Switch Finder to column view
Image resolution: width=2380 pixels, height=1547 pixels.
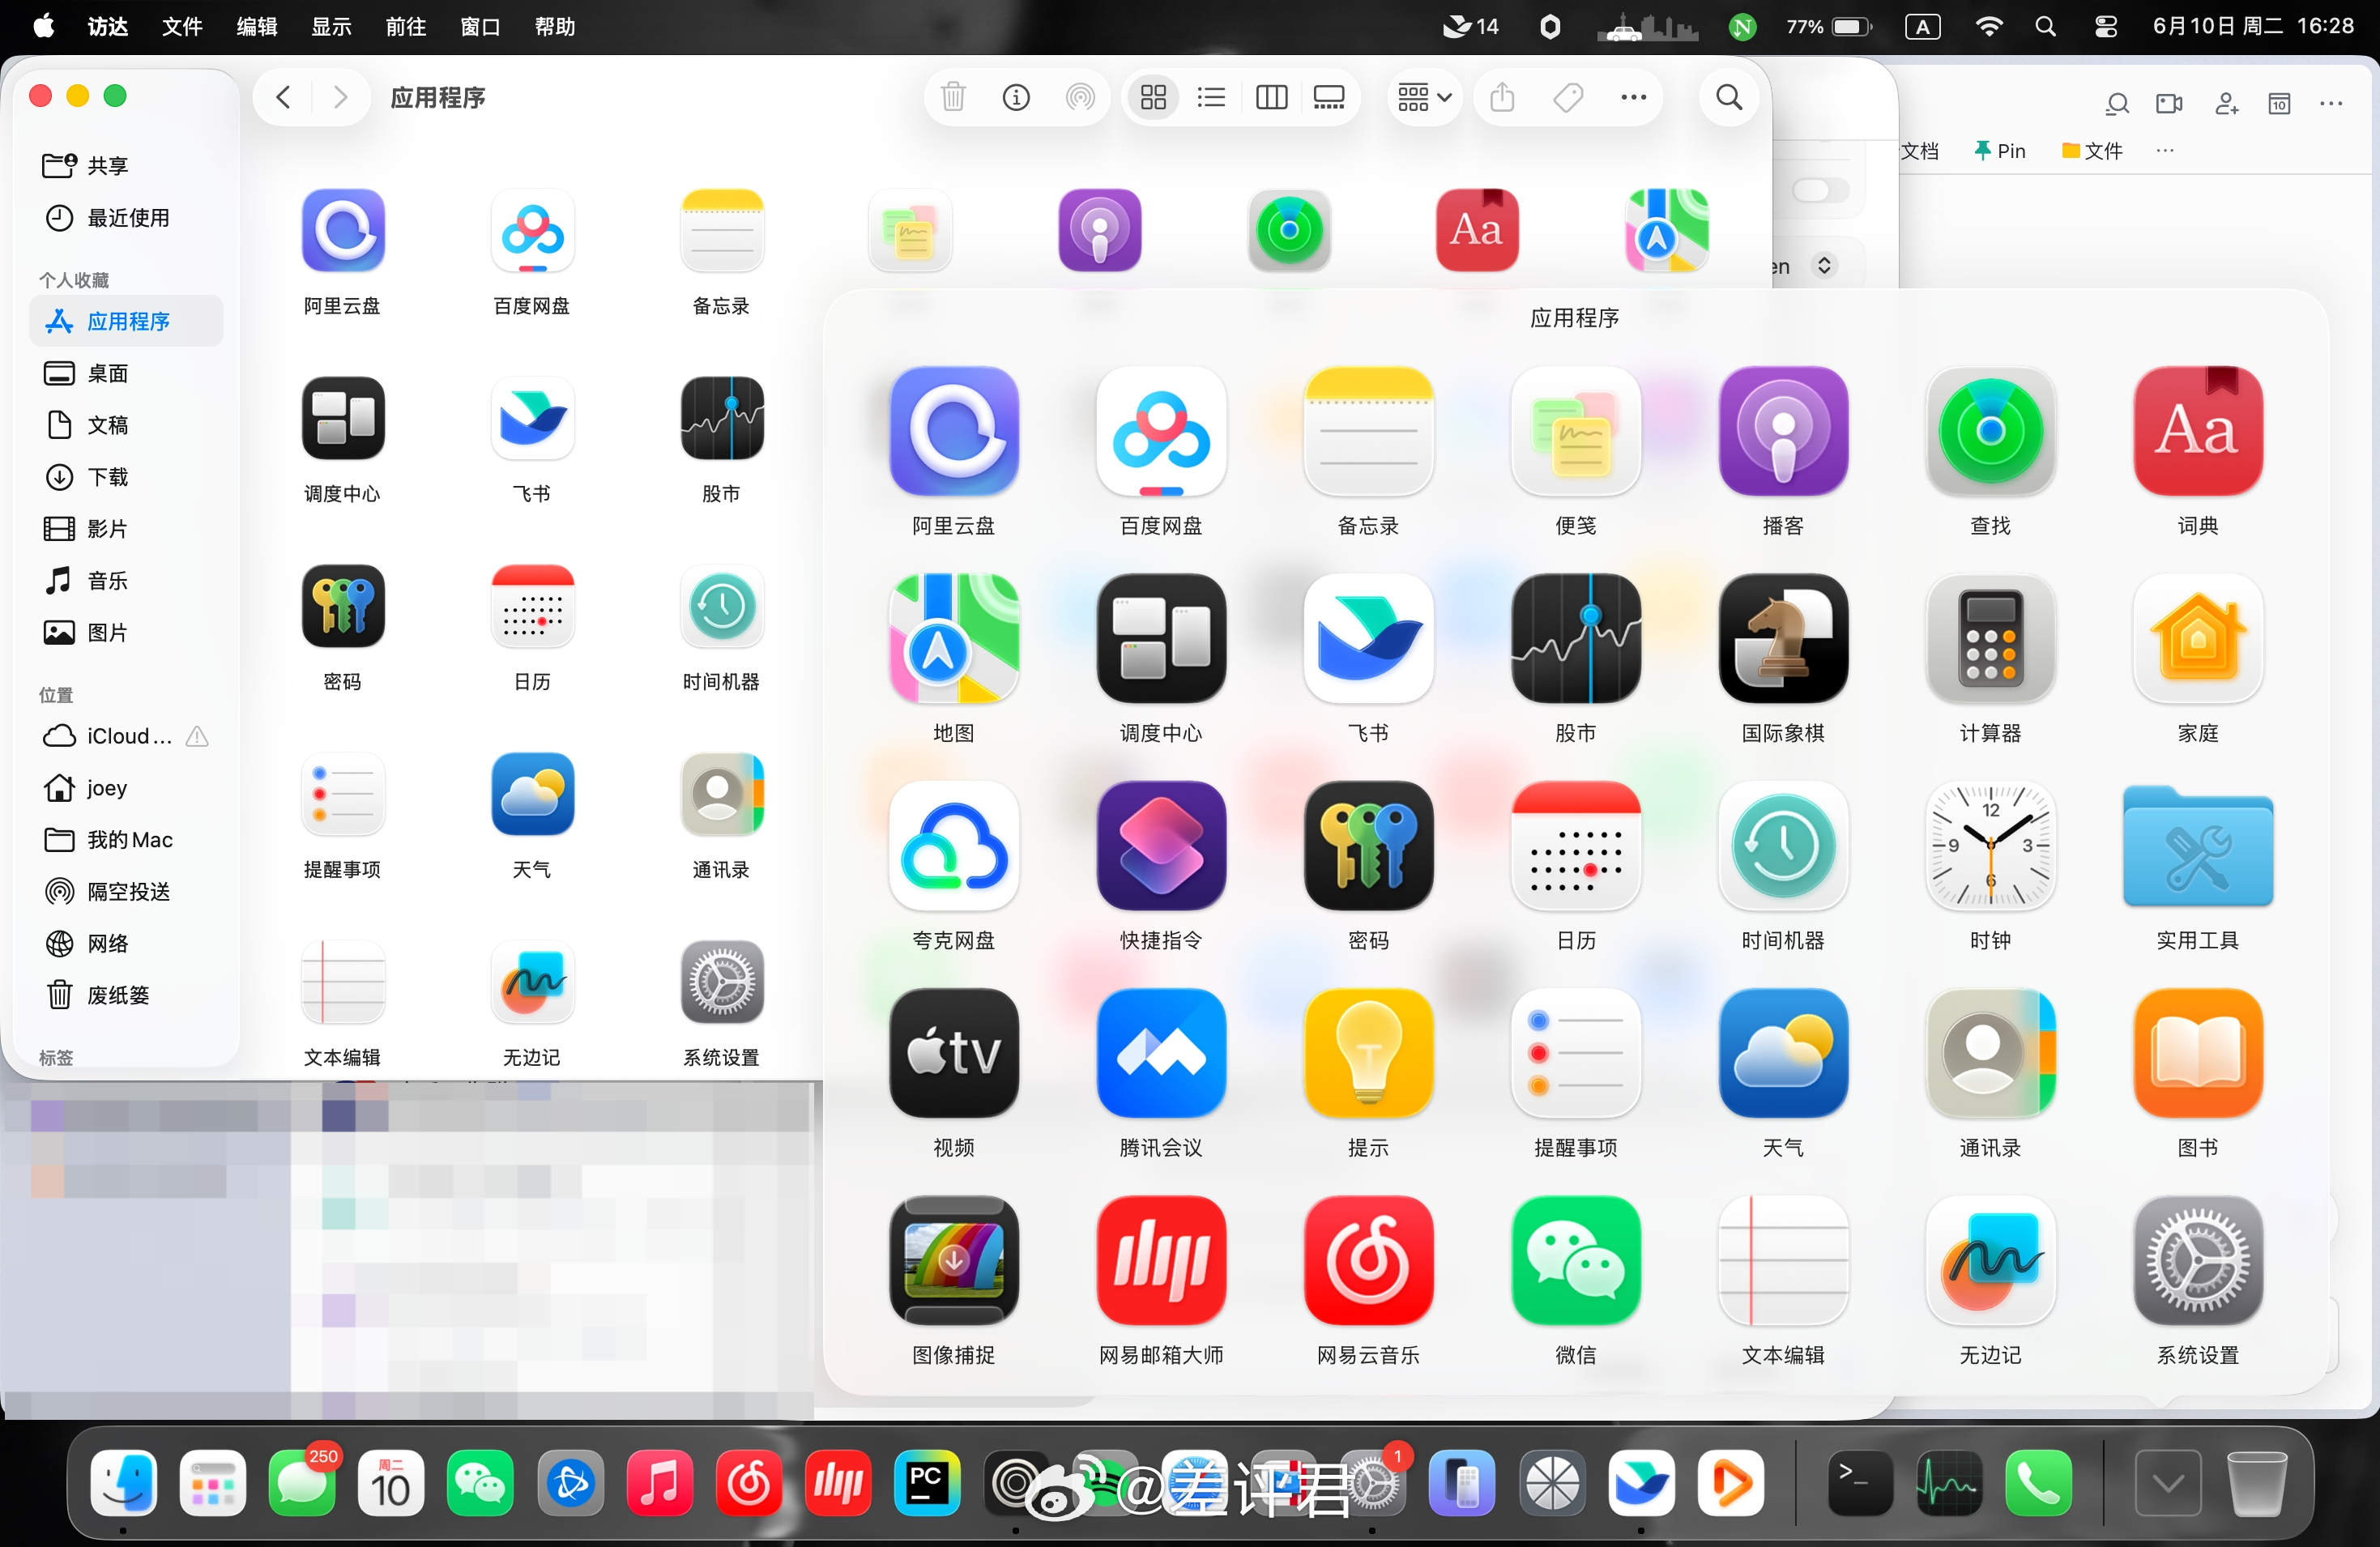click(1271, 97)
